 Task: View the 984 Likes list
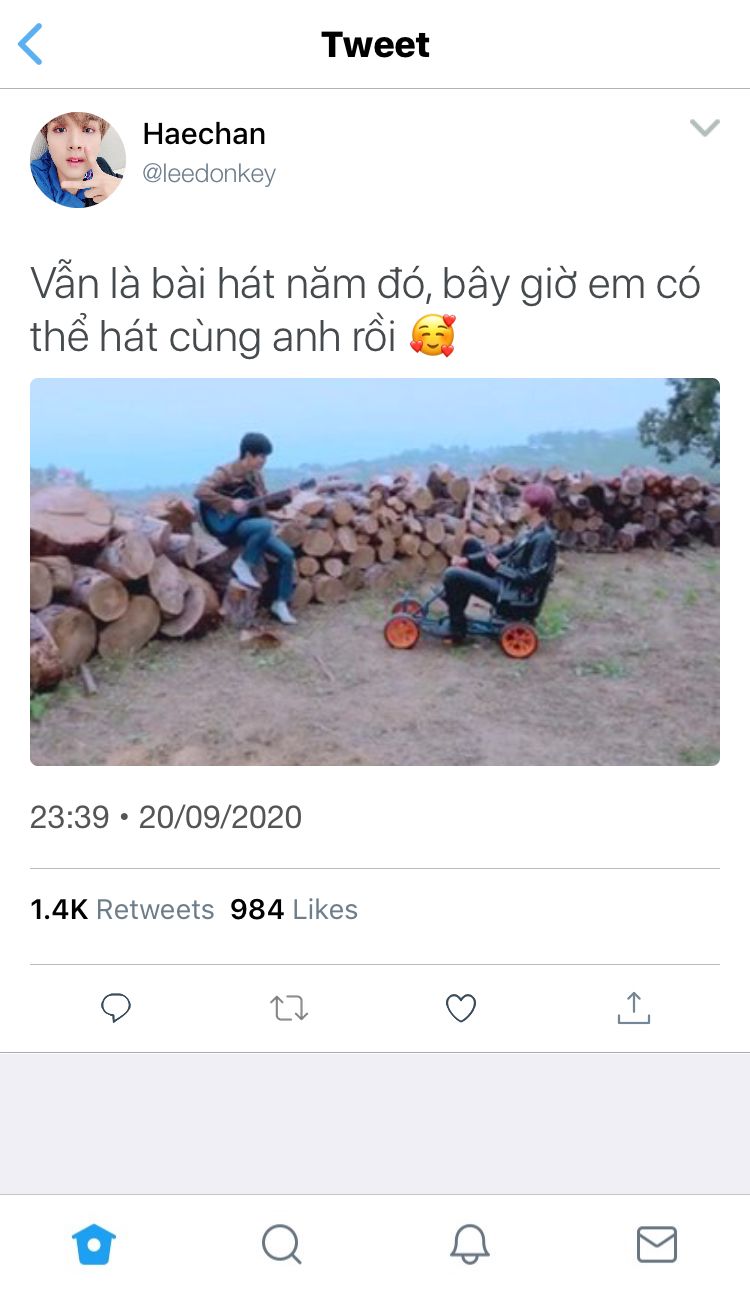[x=294, y=909]
